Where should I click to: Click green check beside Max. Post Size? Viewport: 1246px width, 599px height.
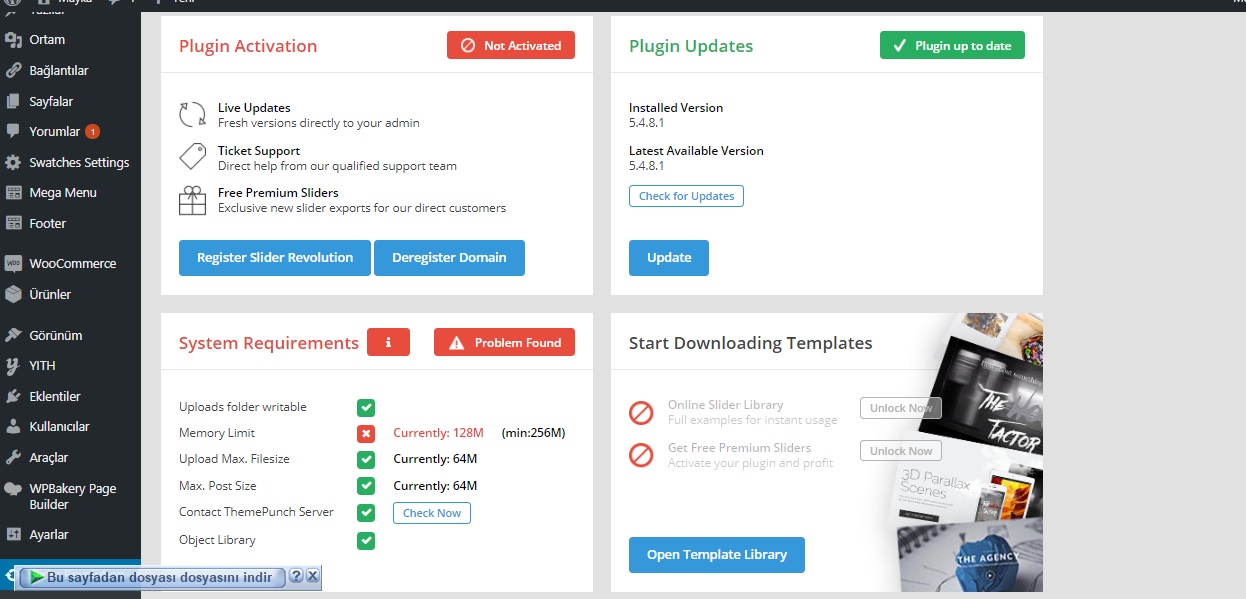pyautogui.click(x=366, y=486)
